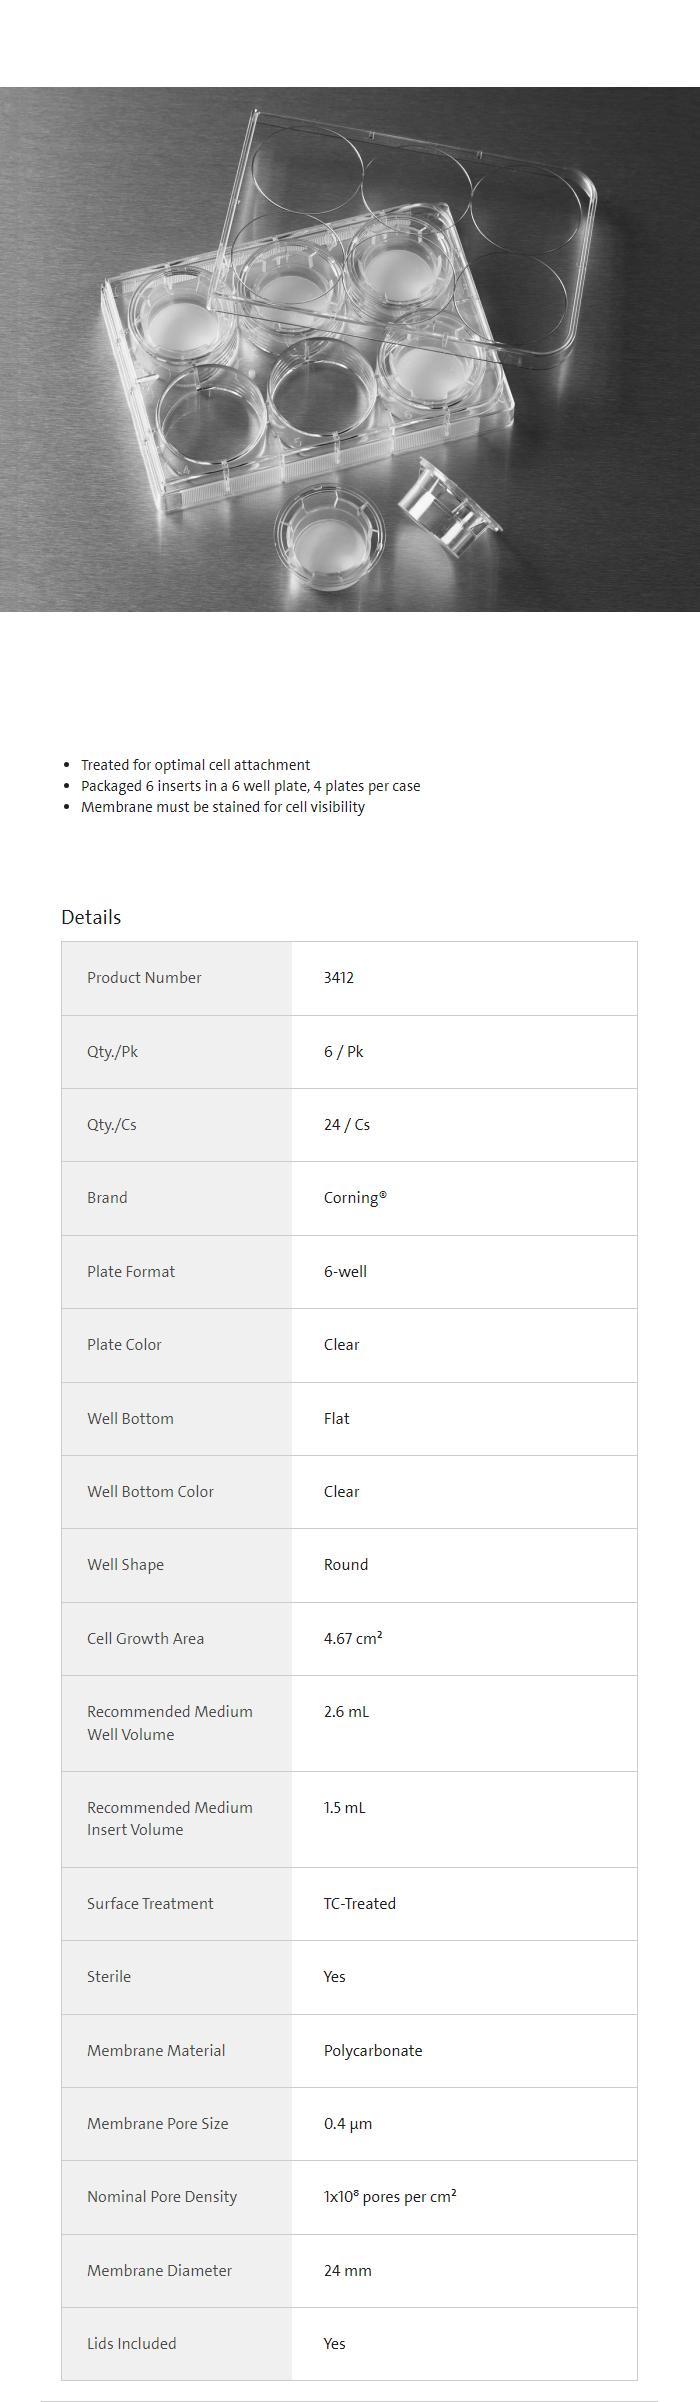Click the "Membrane must be stained" bullet
700x2402 pixels.
[x=222, y=807]
